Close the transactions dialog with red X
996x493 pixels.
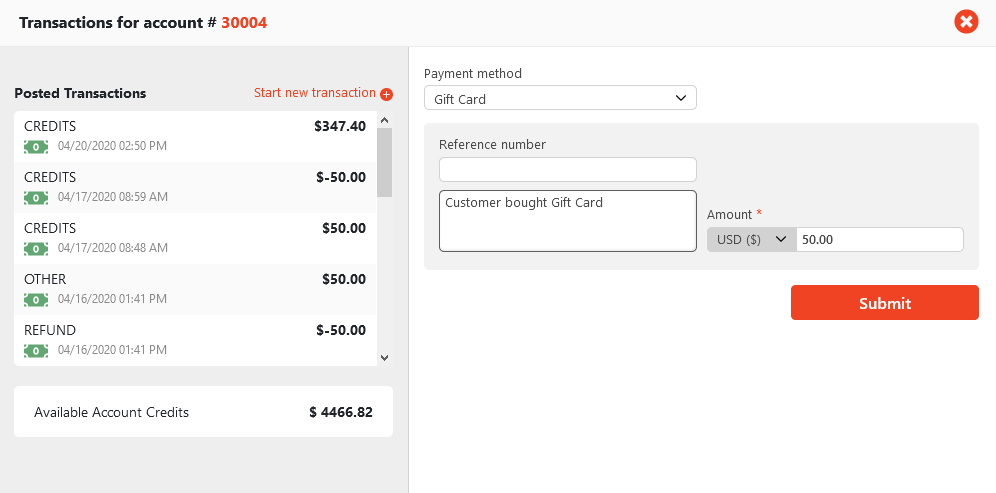point(966,21)
